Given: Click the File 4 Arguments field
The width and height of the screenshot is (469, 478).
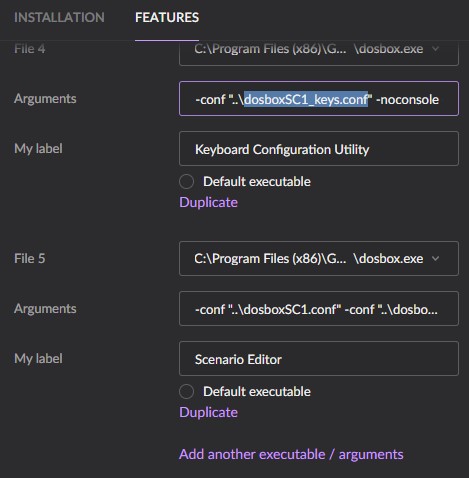Looking at the screenshot, I should pyautogui.click(x=319, y=99).
